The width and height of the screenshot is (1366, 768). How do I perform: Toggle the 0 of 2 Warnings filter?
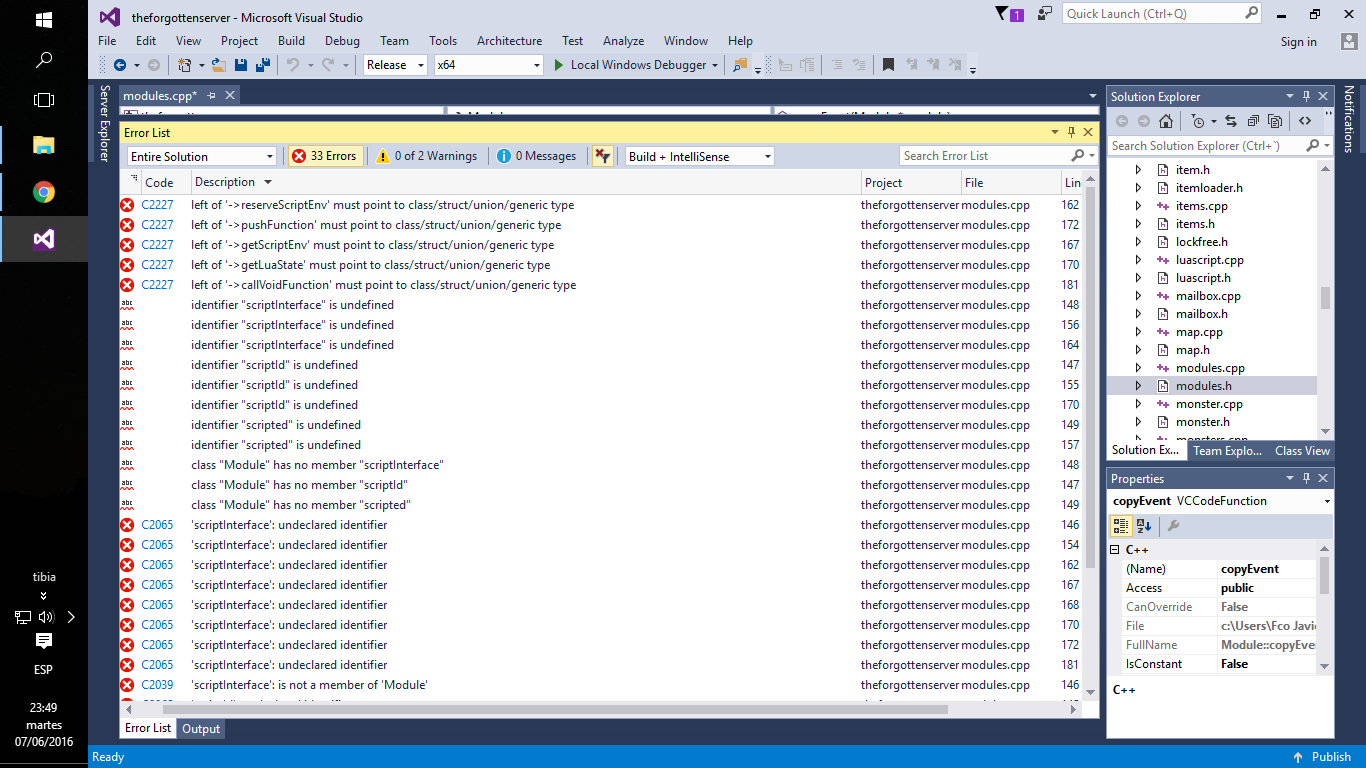(427, 156)
